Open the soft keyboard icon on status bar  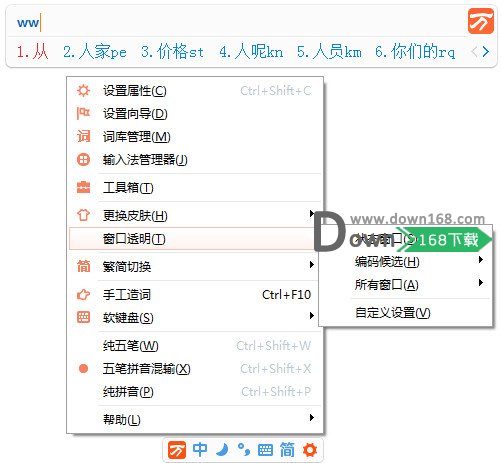(265, 450)
